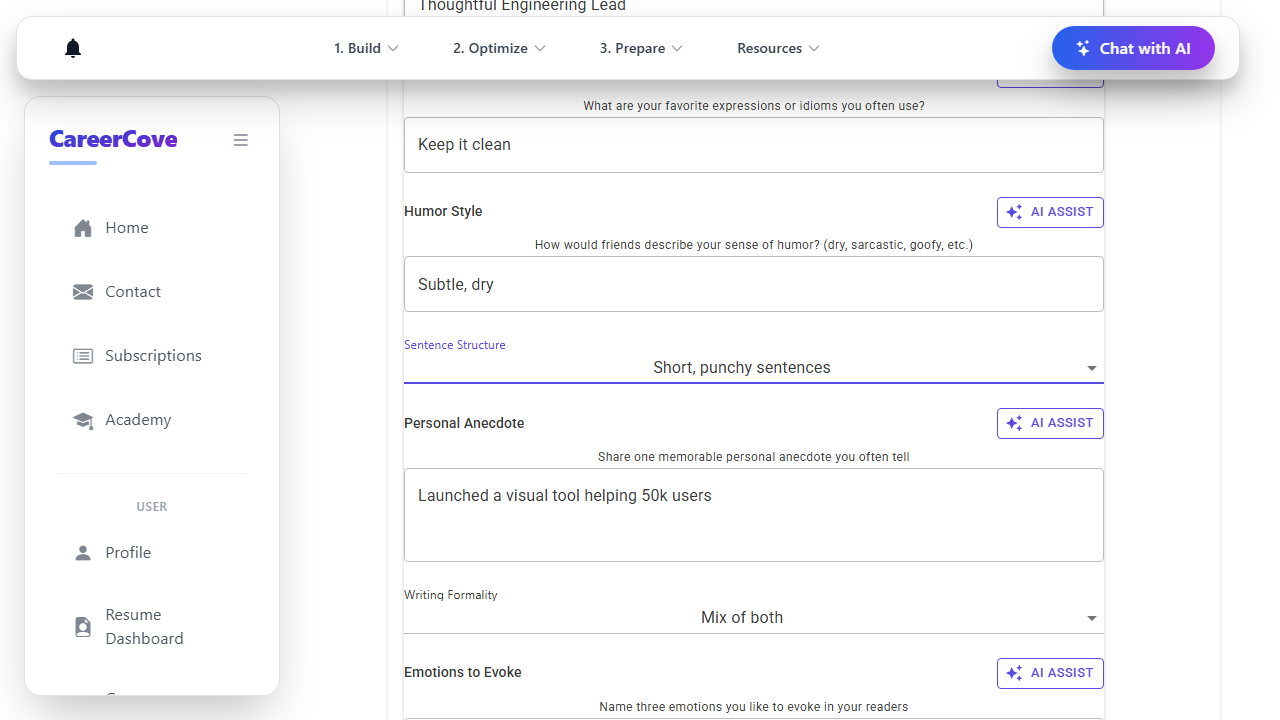Collapse the sidebar with the hamburger icon

[x=241, y=140]
